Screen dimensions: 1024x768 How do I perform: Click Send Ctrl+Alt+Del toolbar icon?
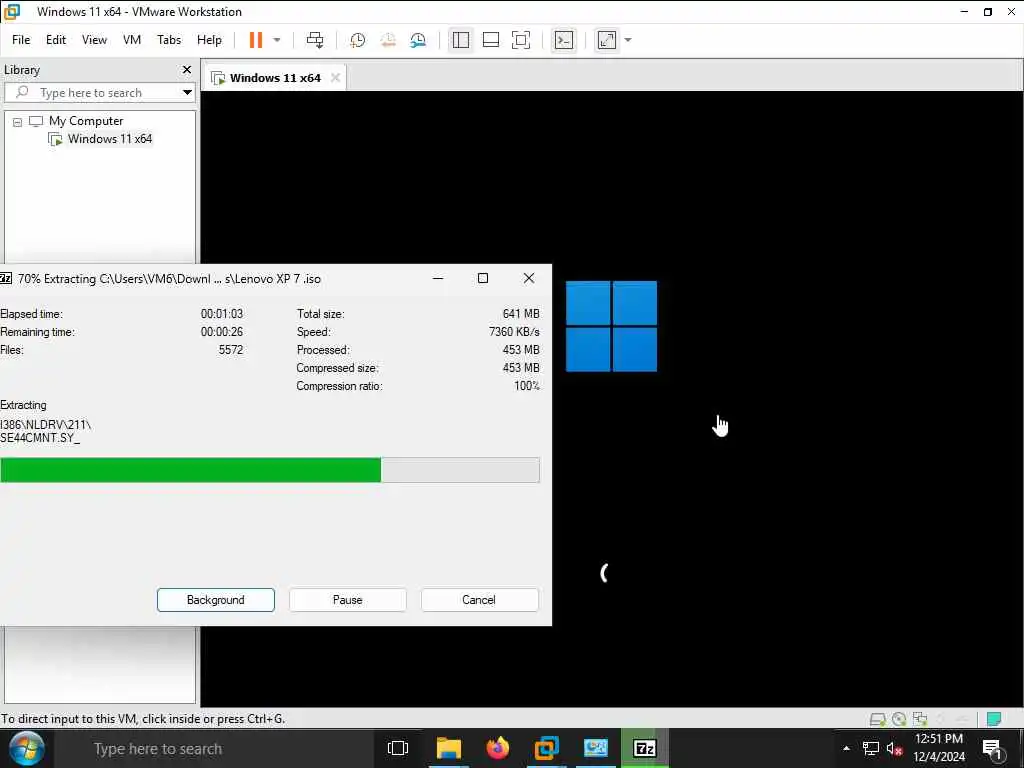(315, 40)
